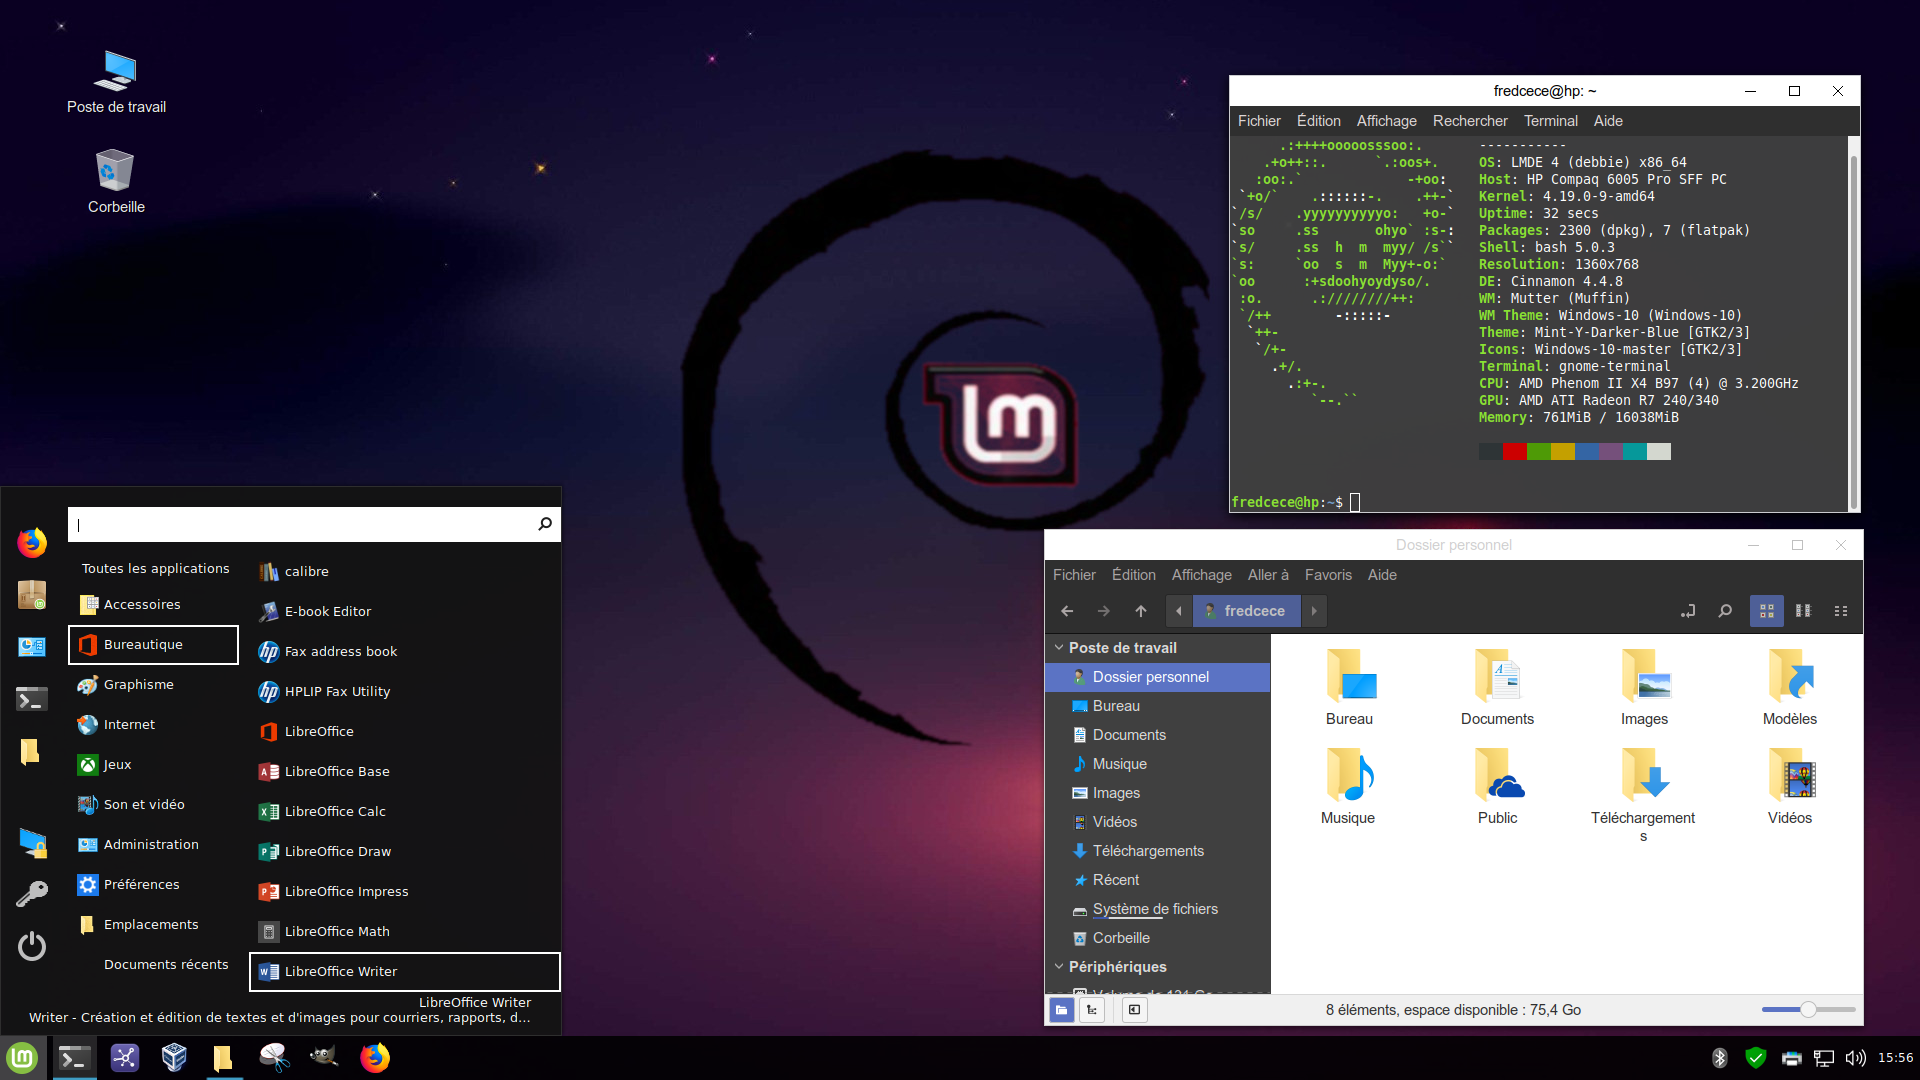Hide the sidebar button in status bar
Screen dimensions: 1920x1080
(x=1134, y=1010)
